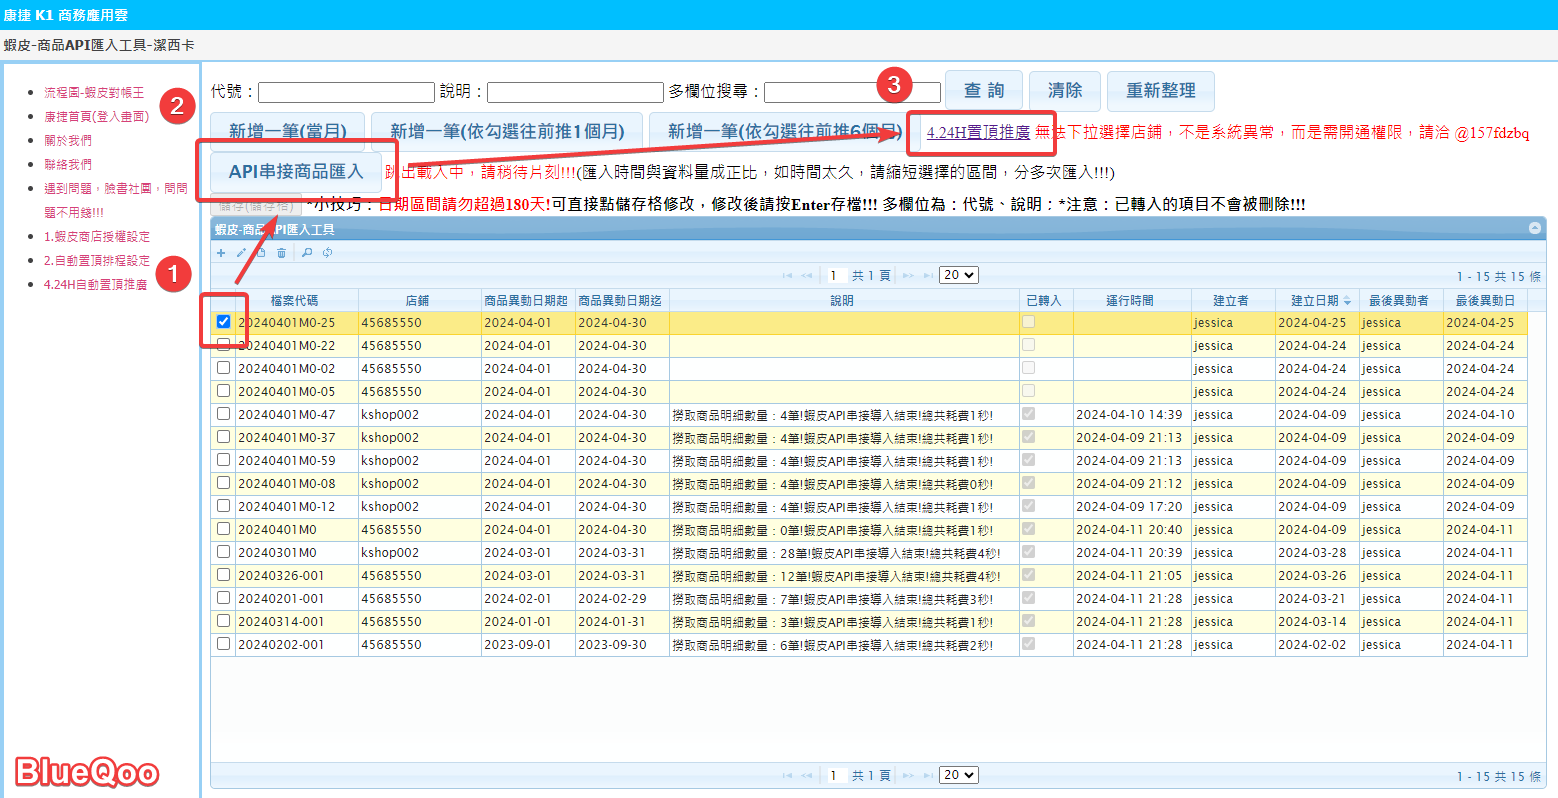1558x798 pixels.
Task: Collapse the grid panel using the title bar icon
Action: [x=1535, y=229]
